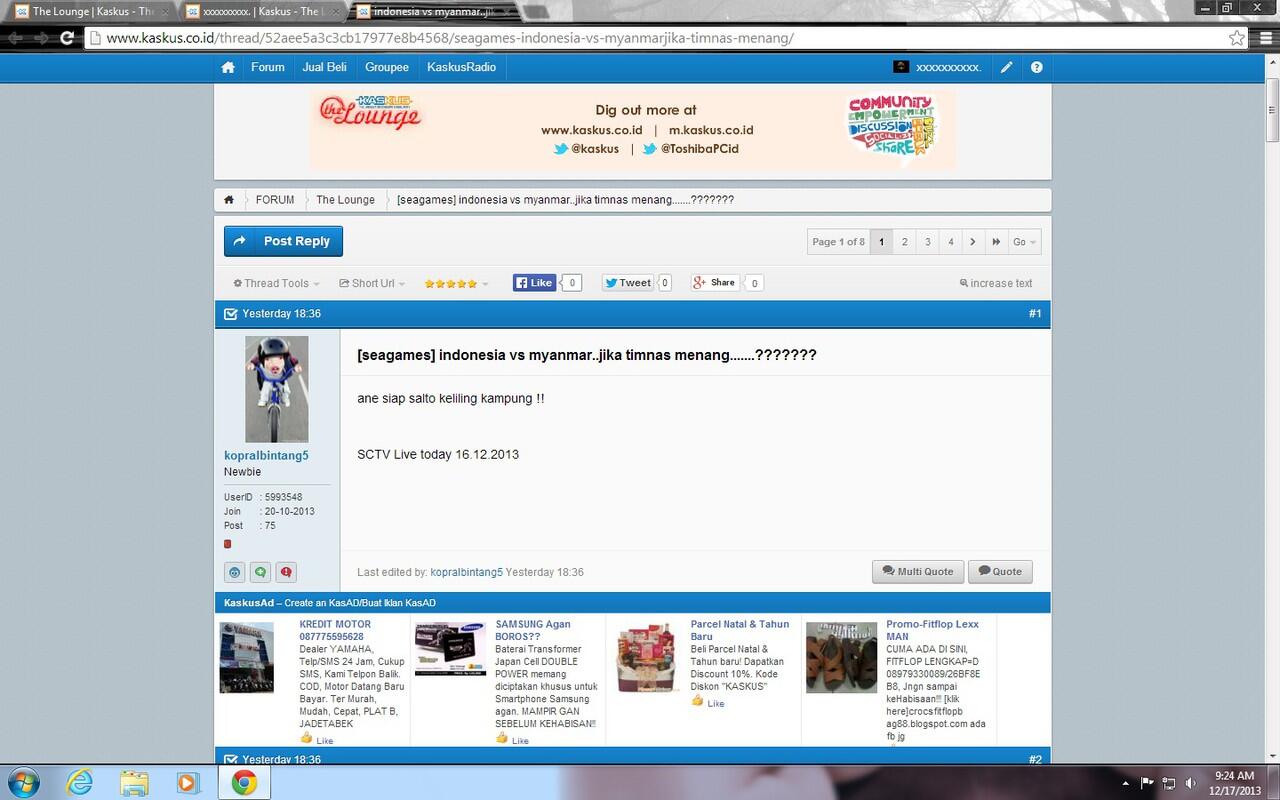The width and height of the screenshot is (1280, 800).
Task: Open post #1 permalink
Action: (x=1035, y=314)
